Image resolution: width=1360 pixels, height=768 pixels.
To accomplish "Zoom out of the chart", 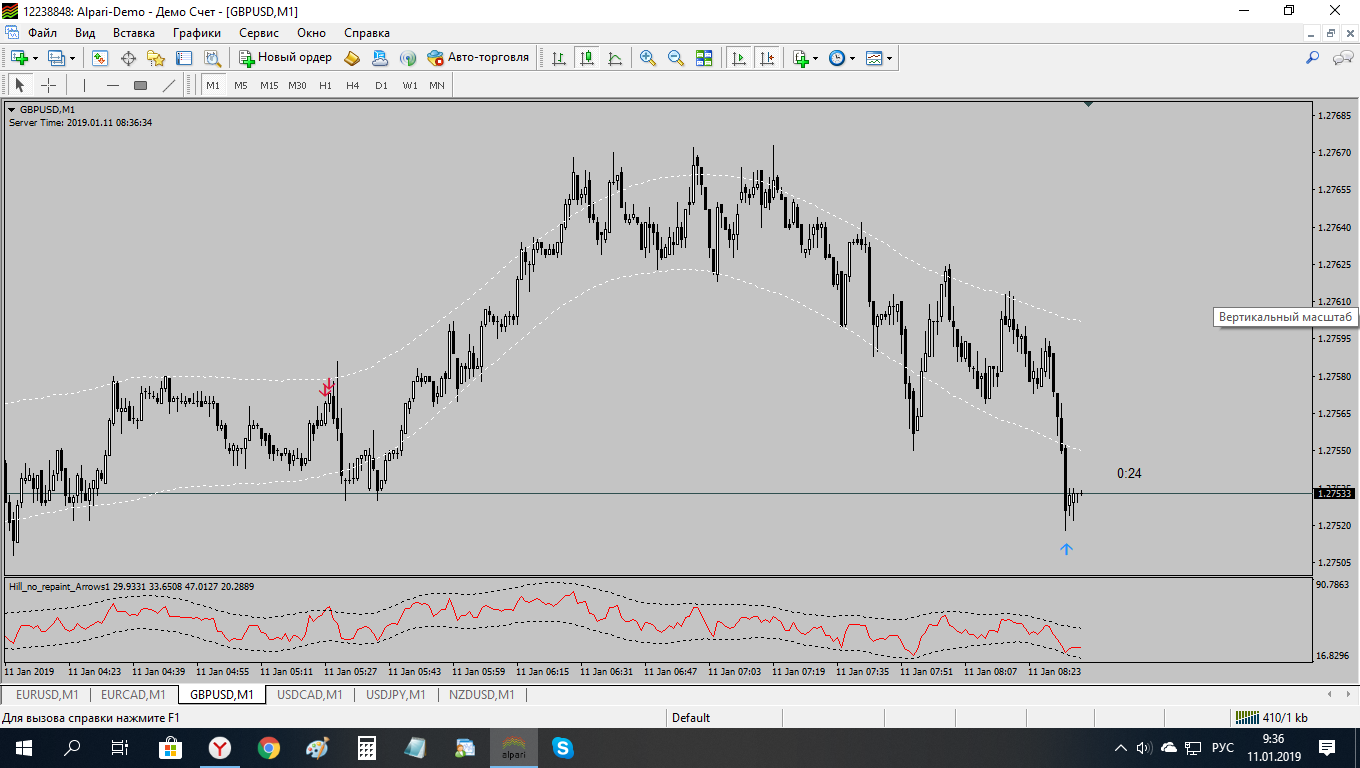I will tap(676, 58).
